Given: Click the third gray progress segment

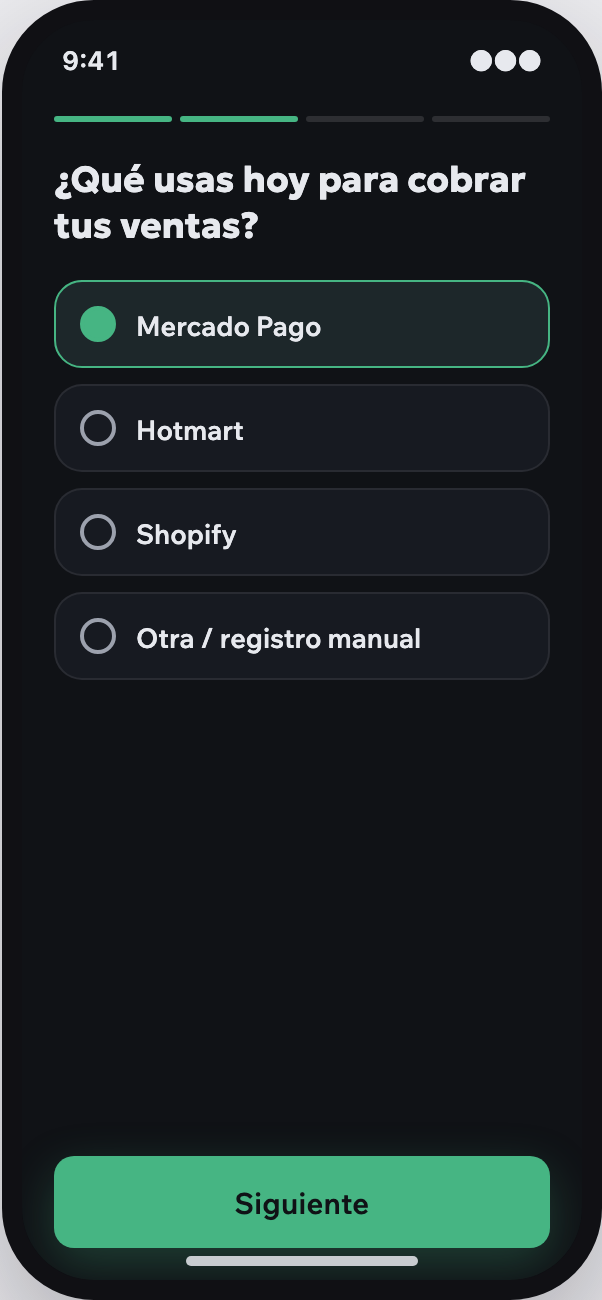Looking at the screenshot, I should click(365, 119).
